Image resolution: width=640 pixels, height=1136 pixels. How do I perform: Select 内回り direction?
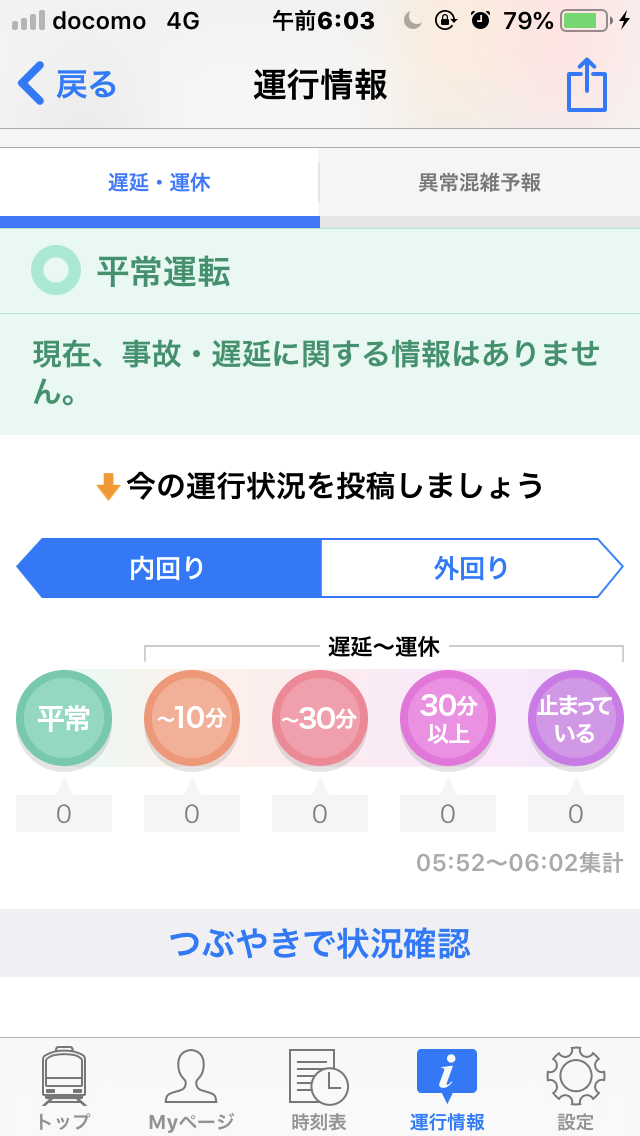tap(168, 568)
